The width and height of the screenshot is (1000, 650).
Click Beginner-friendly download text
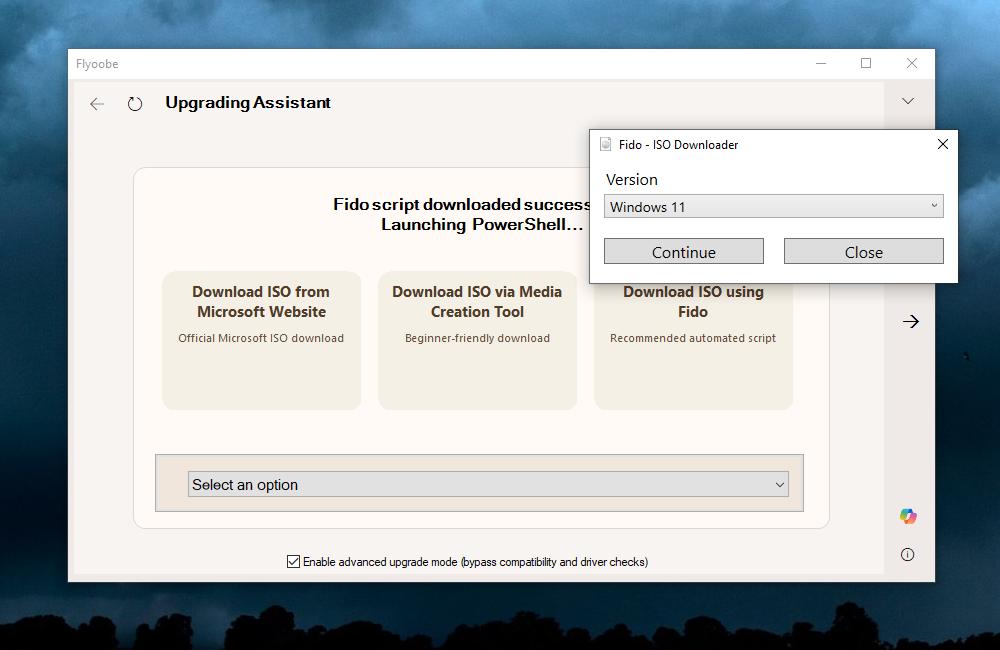tap(477, 338)
